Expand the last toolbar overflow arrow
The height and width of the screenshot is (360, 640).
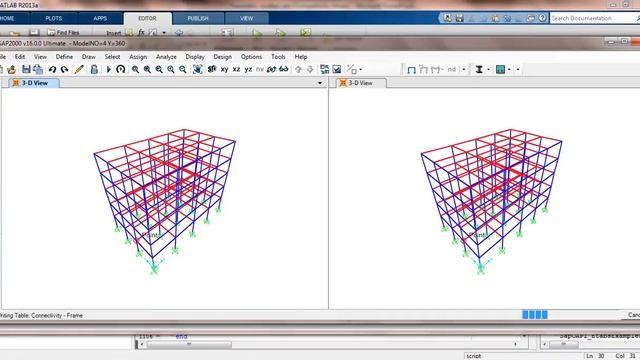518,70
